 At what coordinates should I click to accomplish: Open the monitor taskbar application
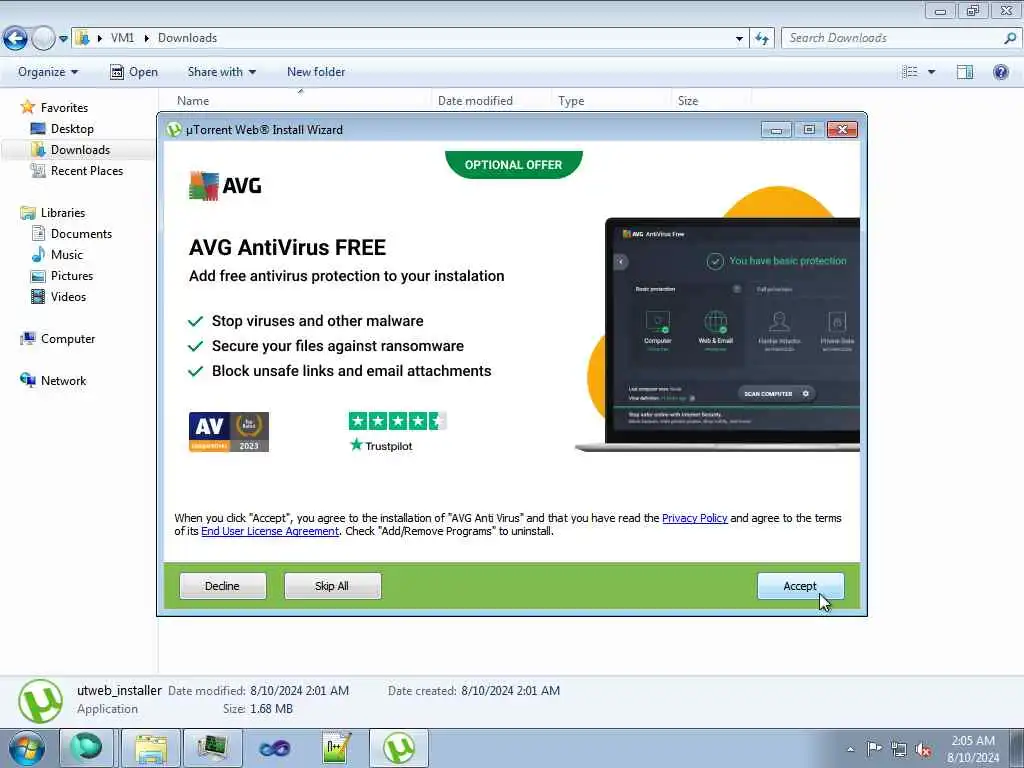(x=213, y=748)
